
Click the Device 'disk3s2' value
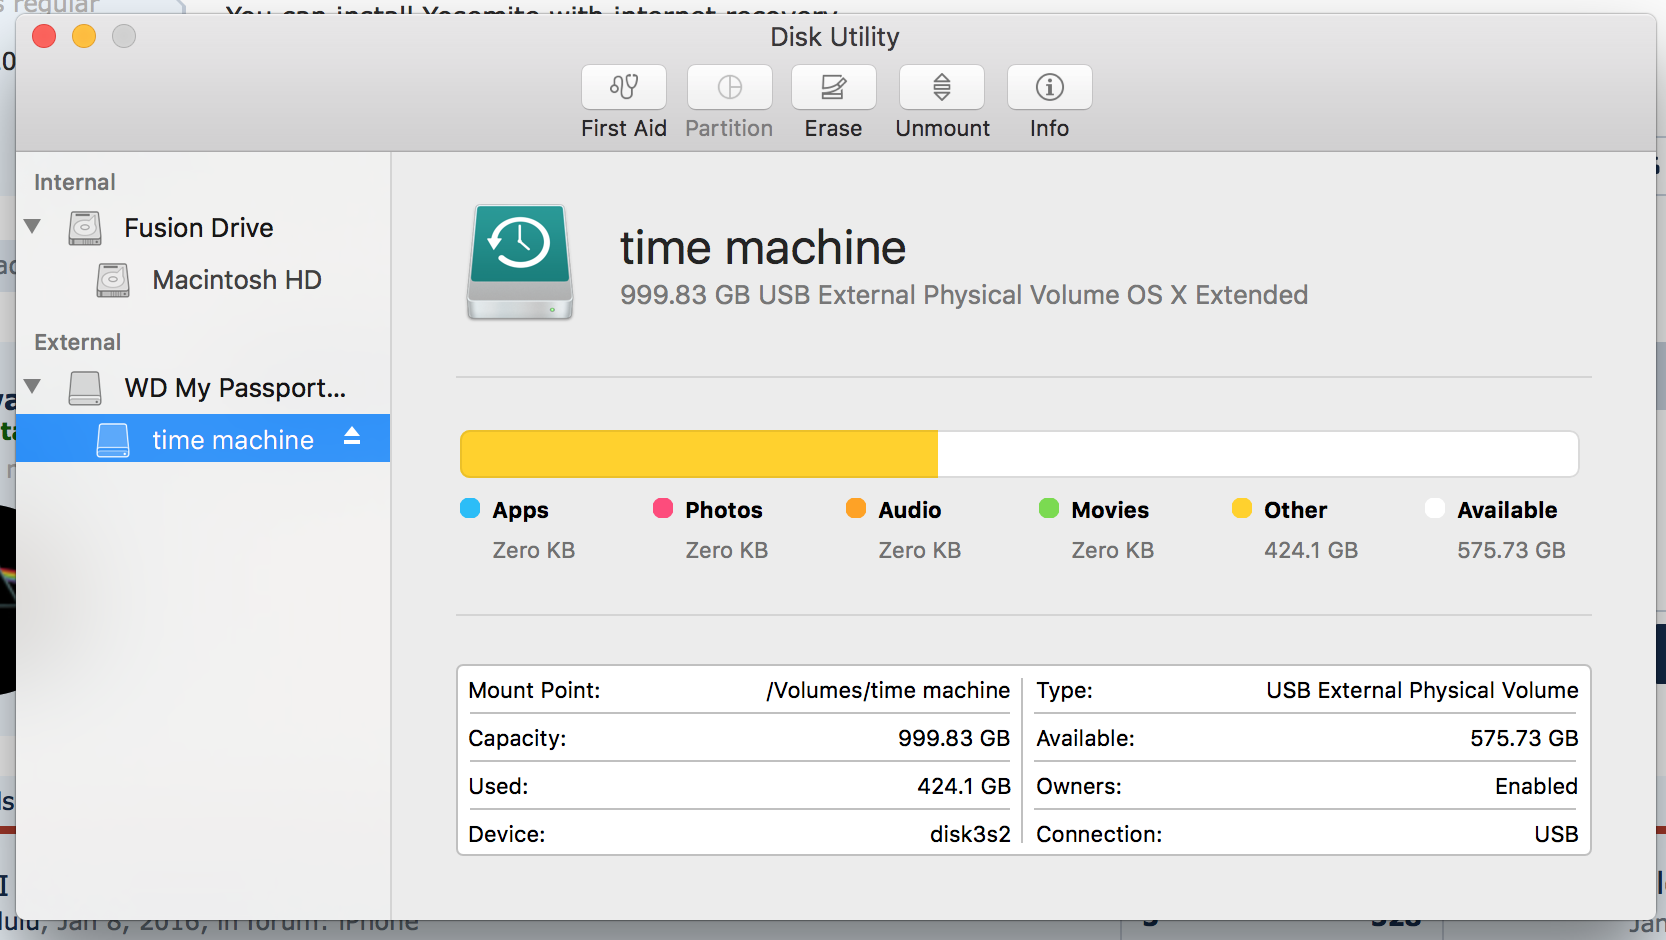pos(970,834)
